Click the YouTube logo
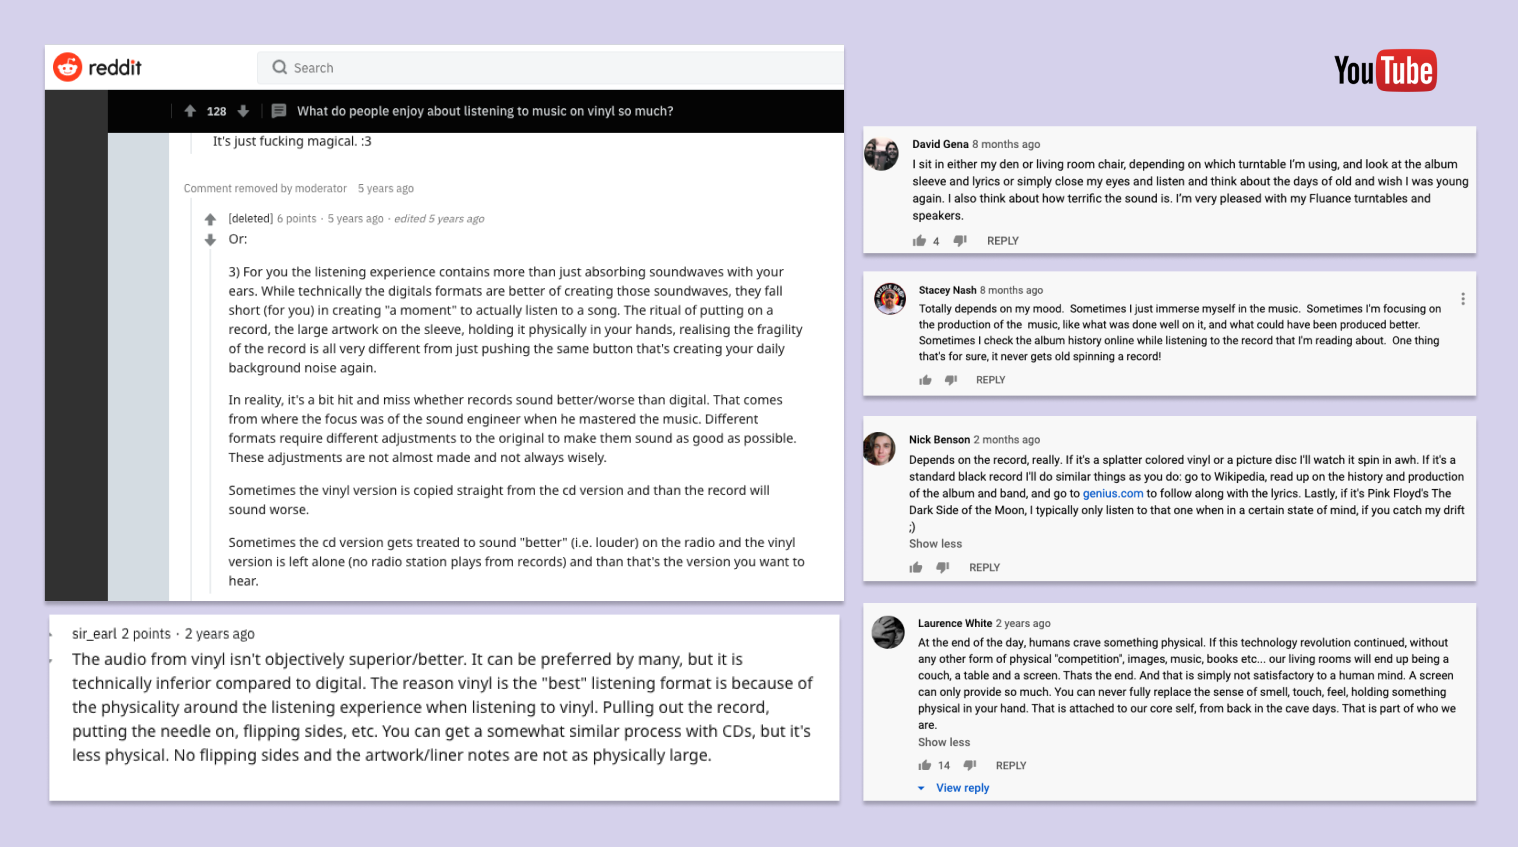 pyautogui.click(x=1385, y=71)
